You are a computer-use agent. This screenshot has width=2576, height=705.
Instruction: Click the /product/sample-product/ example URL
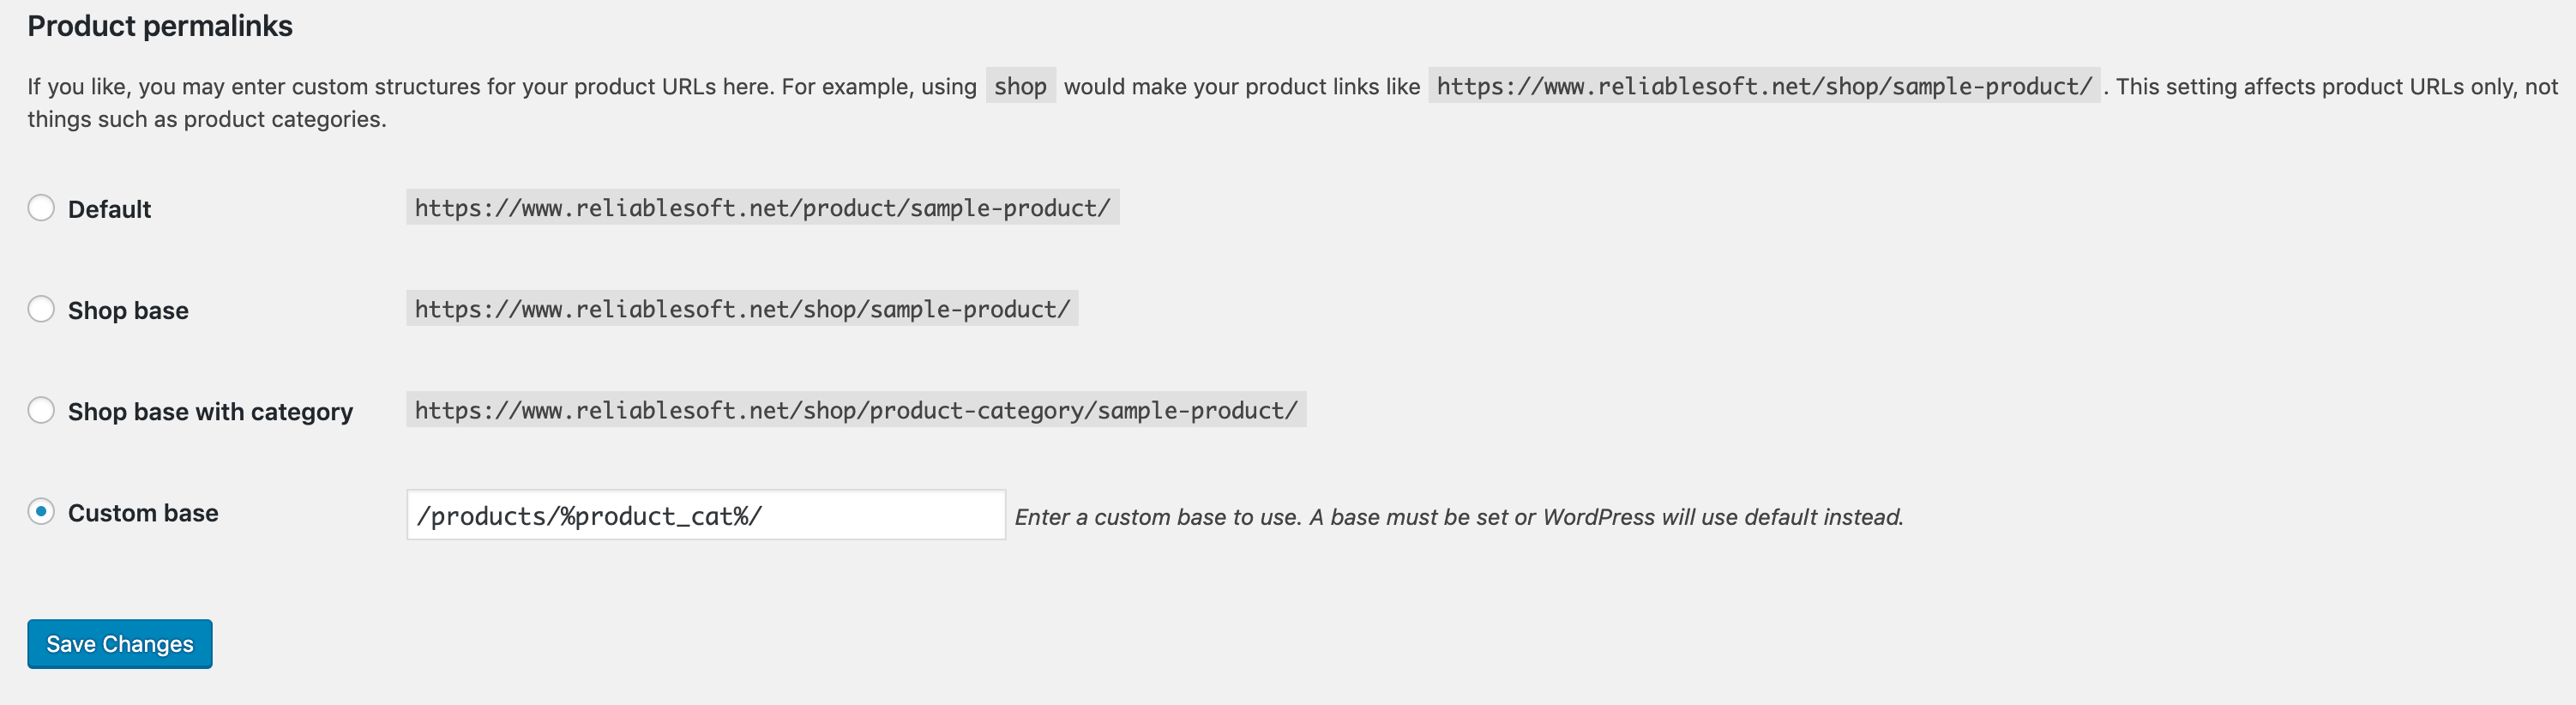762,208
